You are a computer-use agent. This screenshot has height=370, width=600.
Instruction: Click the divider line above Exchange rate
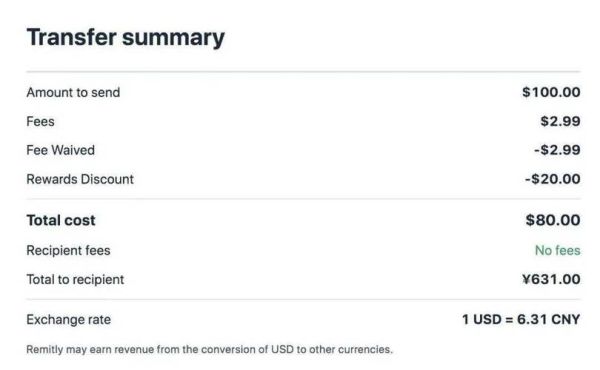click(303, 300)
